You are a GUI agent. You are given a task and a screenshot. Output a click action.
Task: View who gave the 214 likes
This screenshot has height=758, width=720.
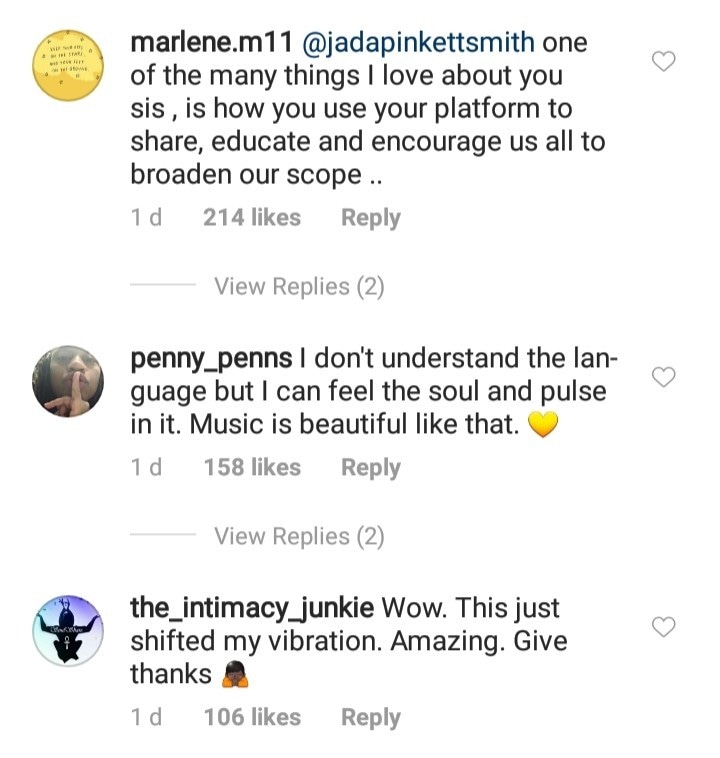tap(251, 218)
